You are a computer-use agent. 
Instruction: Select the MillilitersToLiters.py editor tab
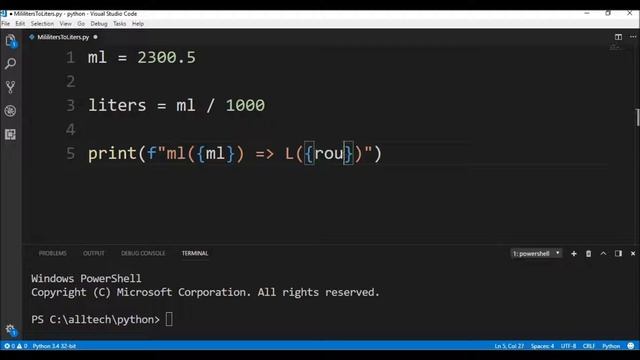63,37
